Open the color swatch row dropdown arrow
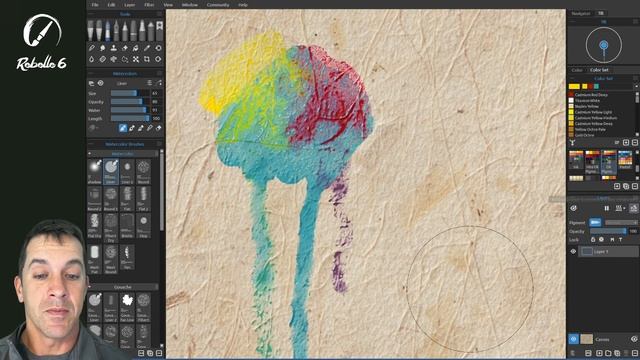Viewport: 640px width, 360px height. click(x=636, y=87)
